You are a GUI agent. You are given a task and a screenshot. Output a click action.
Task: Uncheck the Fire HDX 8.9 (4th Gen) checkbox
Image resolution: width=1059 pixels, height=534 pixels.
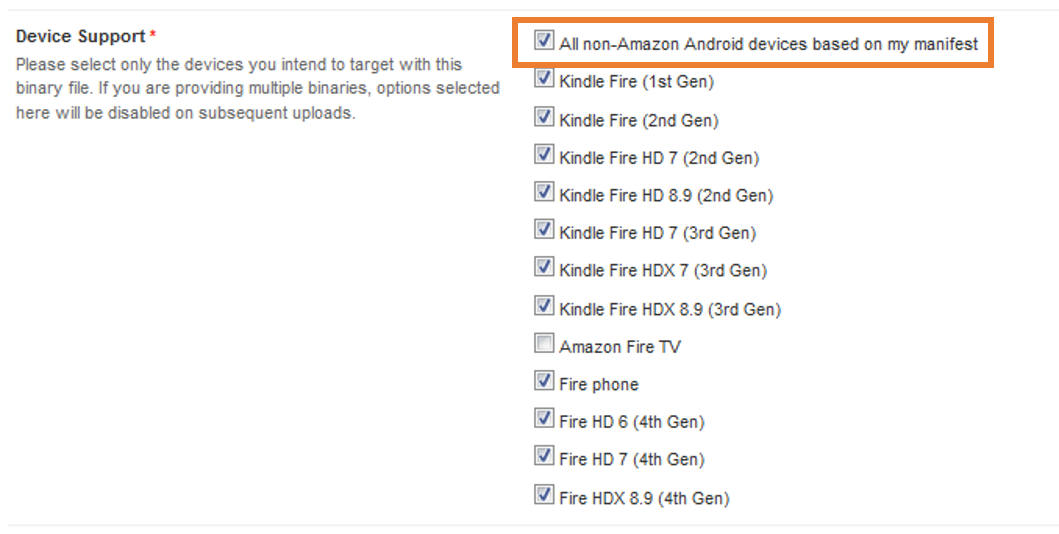tap(544, 494)
